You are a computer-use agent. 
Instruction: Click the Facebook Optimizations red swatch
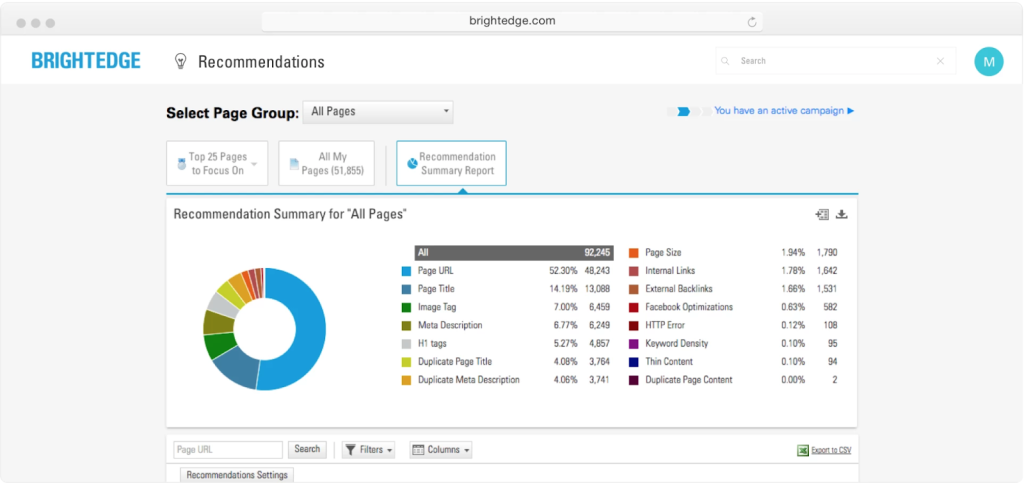(633, 307)
